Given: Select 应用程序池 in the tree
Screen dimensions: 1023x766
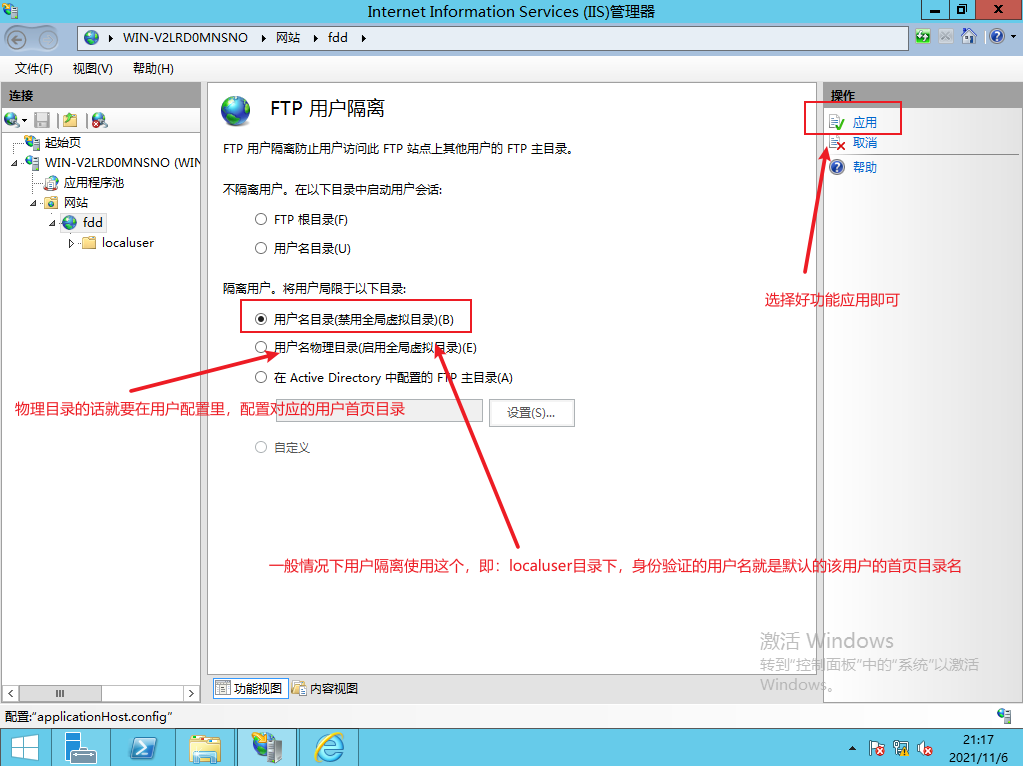Looking at the screenshot, I should tap(93, 183).
